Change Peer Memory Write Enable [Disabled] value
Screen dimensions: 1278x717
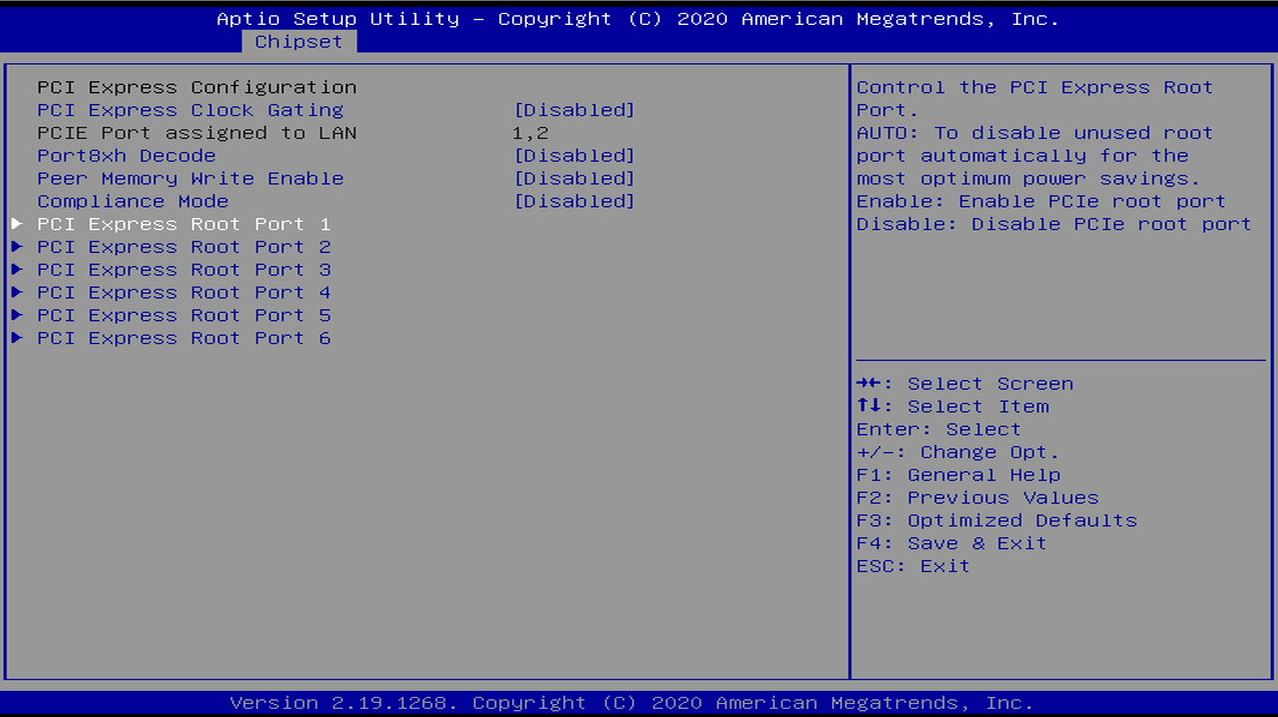(x=574, y=179)
